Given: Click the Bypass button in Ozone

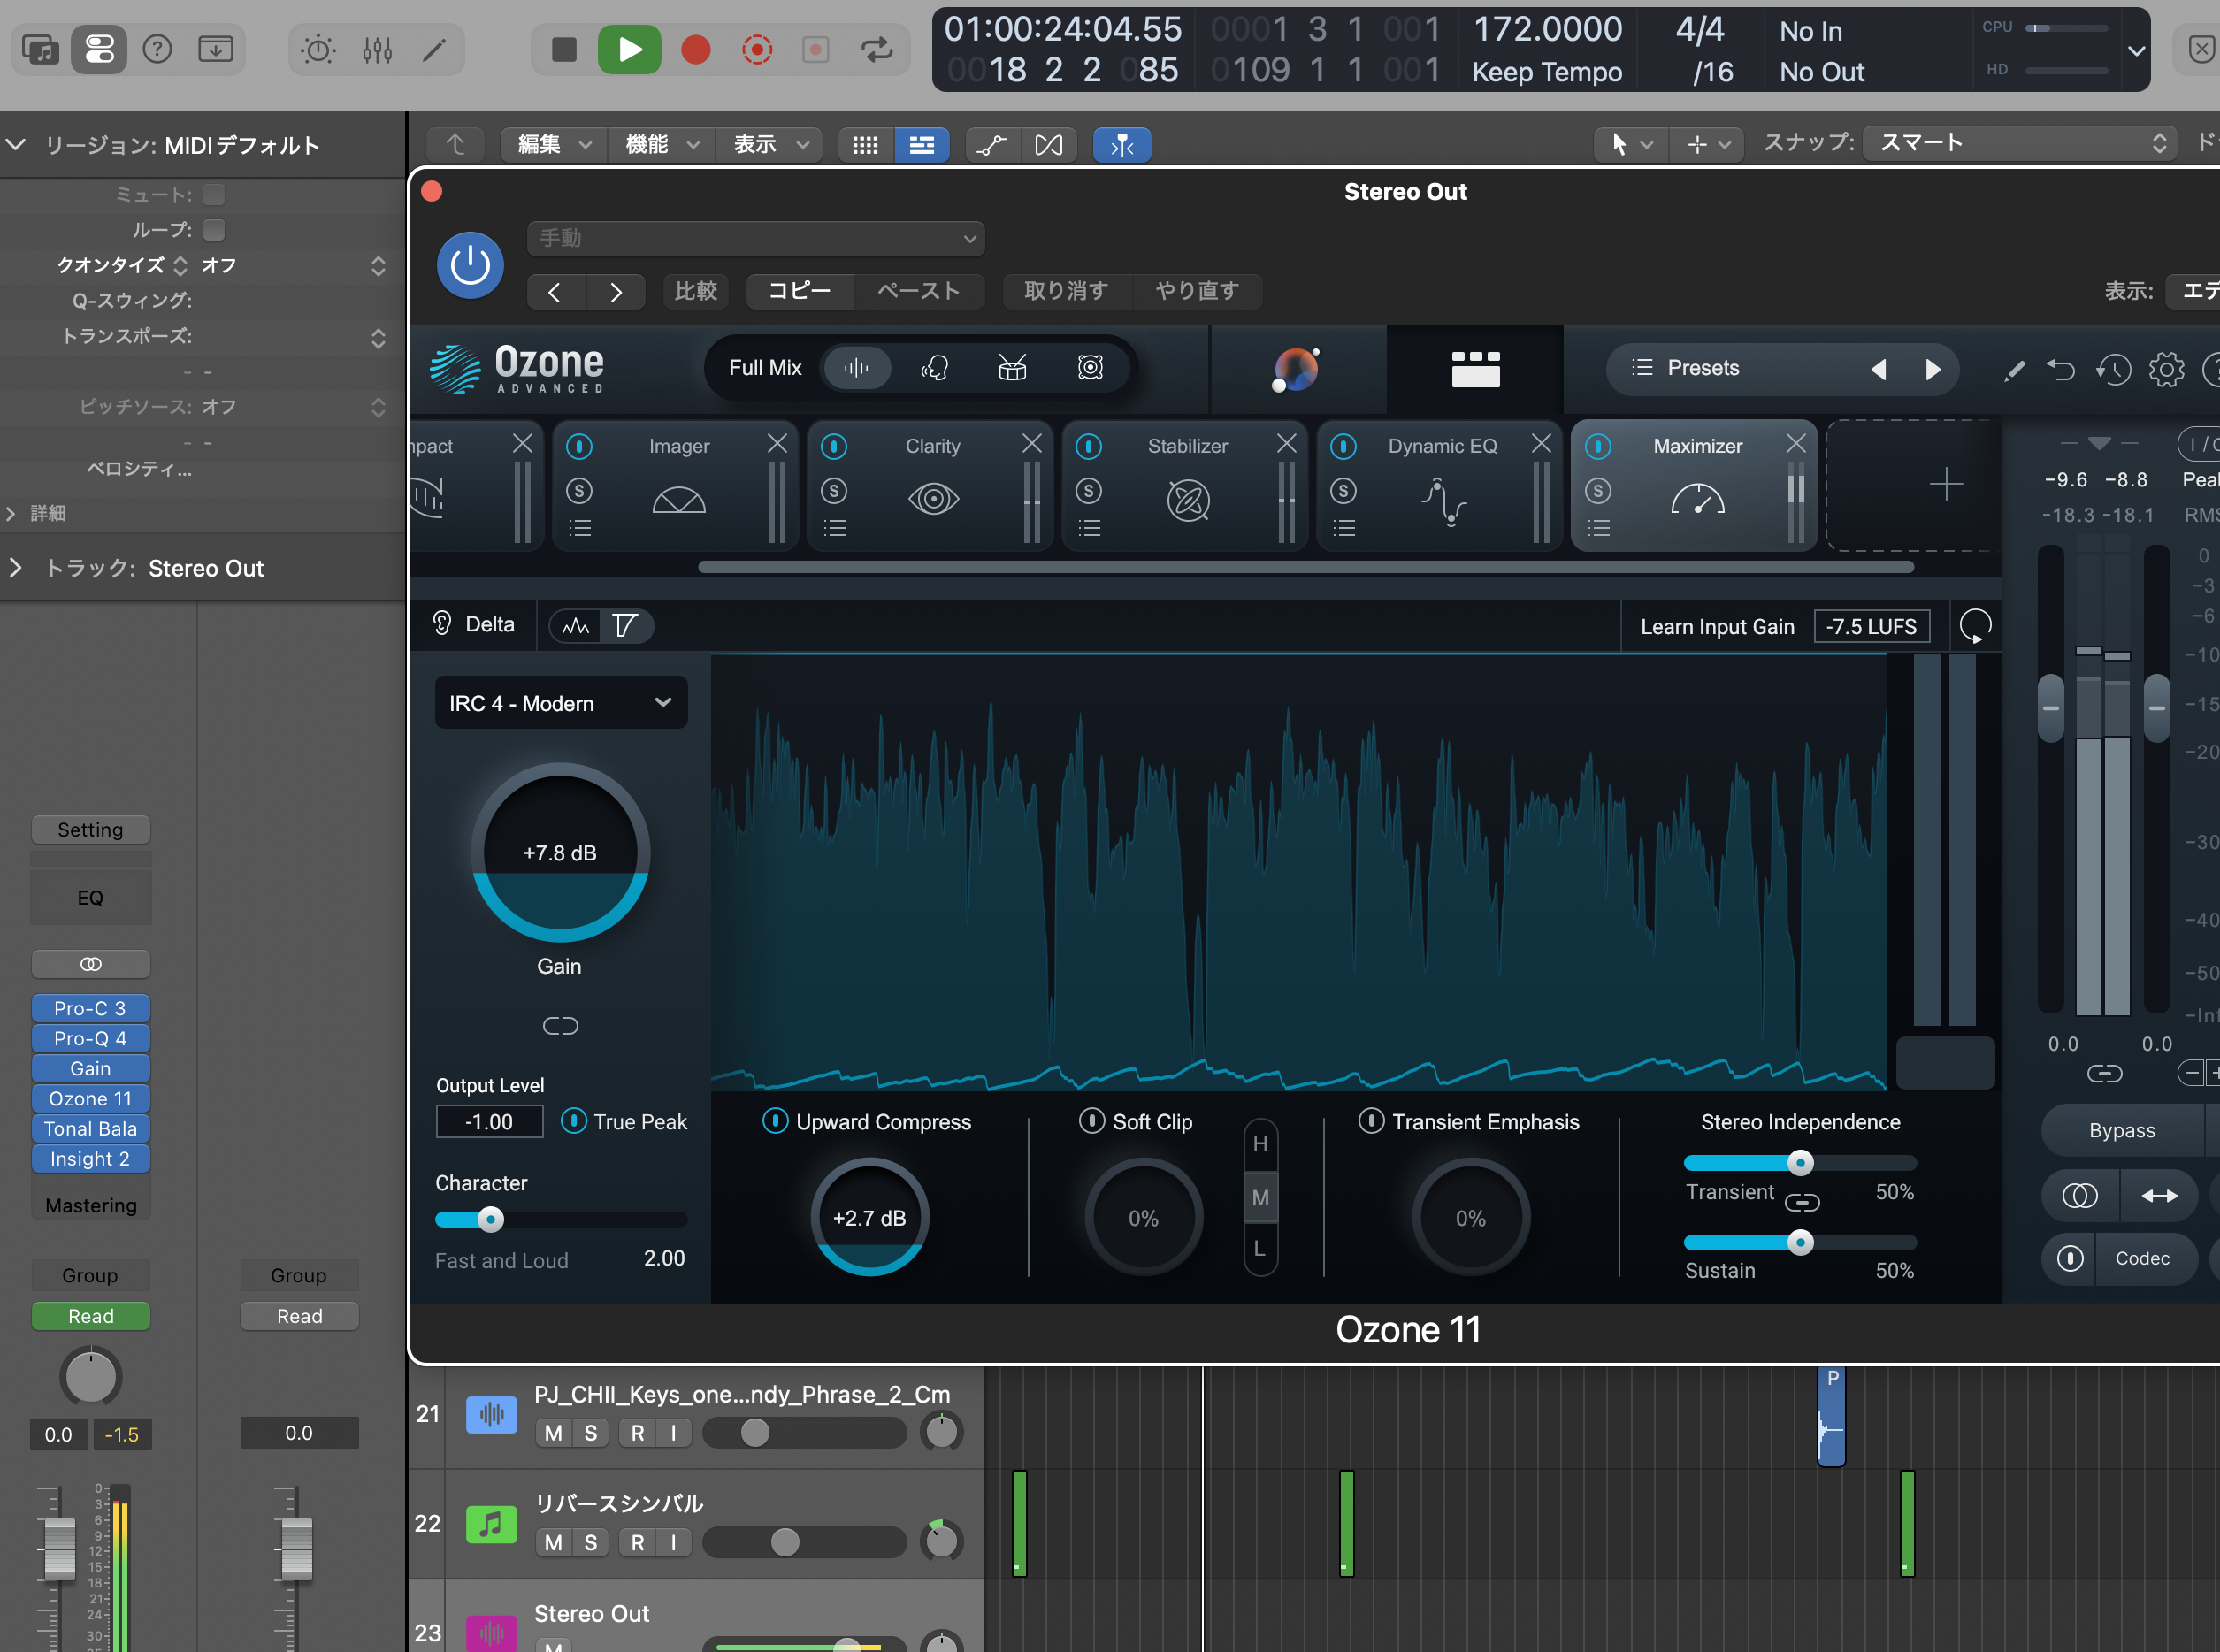Looking at the screenshot, I should click(x=2122, y=1131).
